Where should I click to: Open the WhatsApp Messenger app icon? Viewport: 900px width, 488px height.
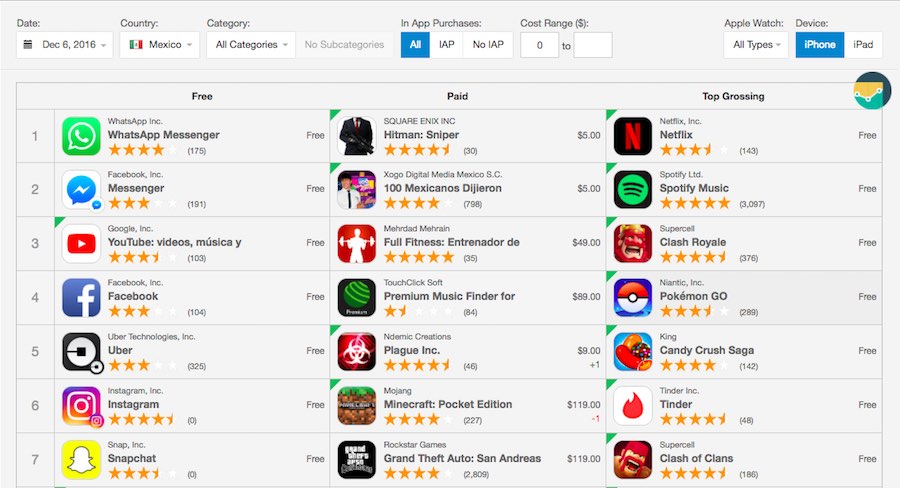point(81,136)
